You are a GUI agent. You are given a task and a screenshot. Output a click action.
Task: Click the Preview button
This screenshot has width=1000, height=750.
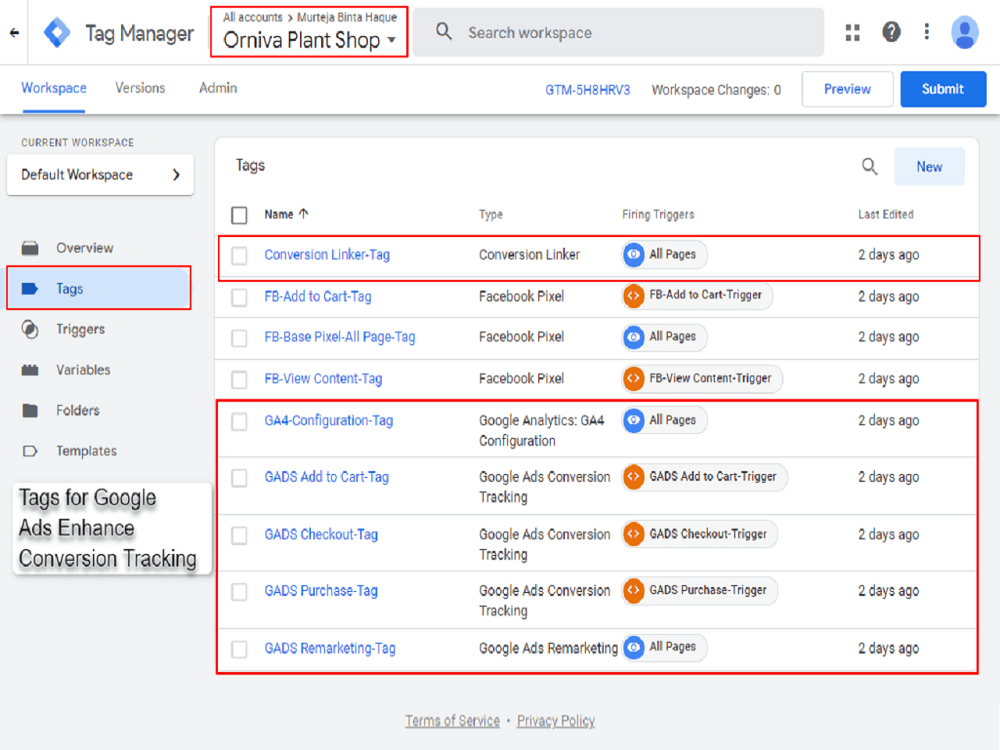tap(847, 89)
